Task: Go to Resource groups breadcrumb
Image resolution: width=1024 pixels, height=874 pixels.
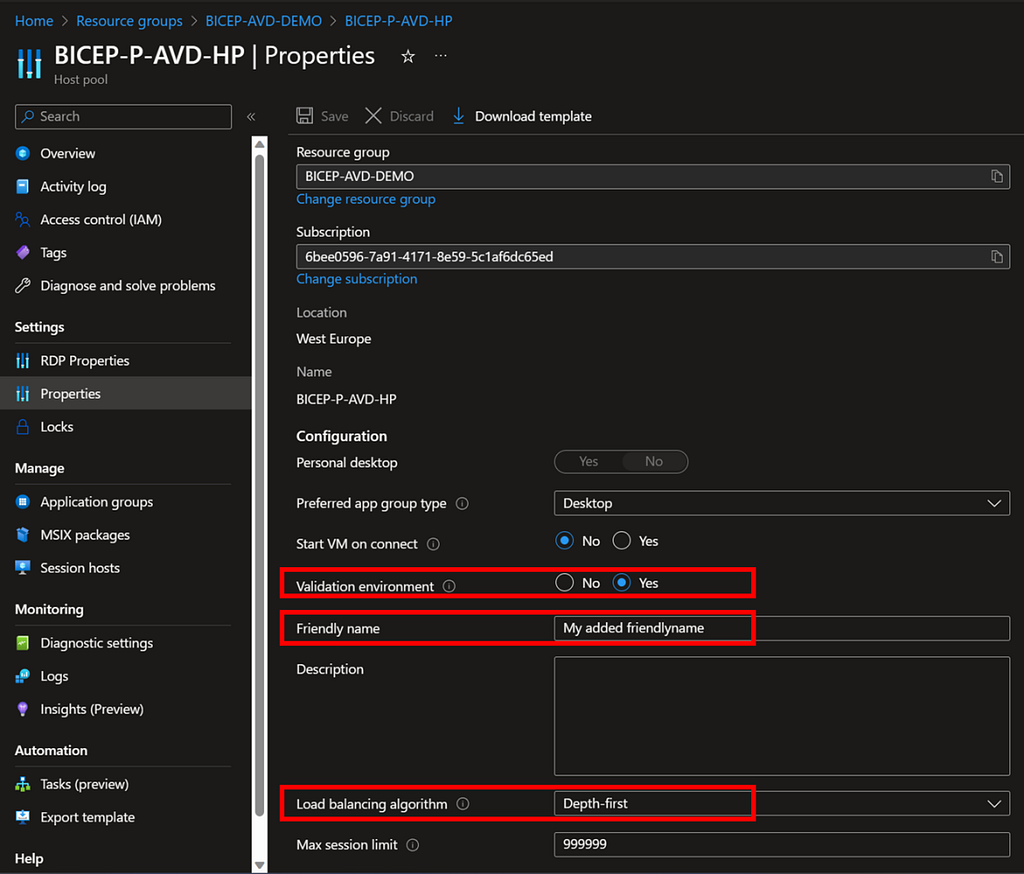Action: 129,21
